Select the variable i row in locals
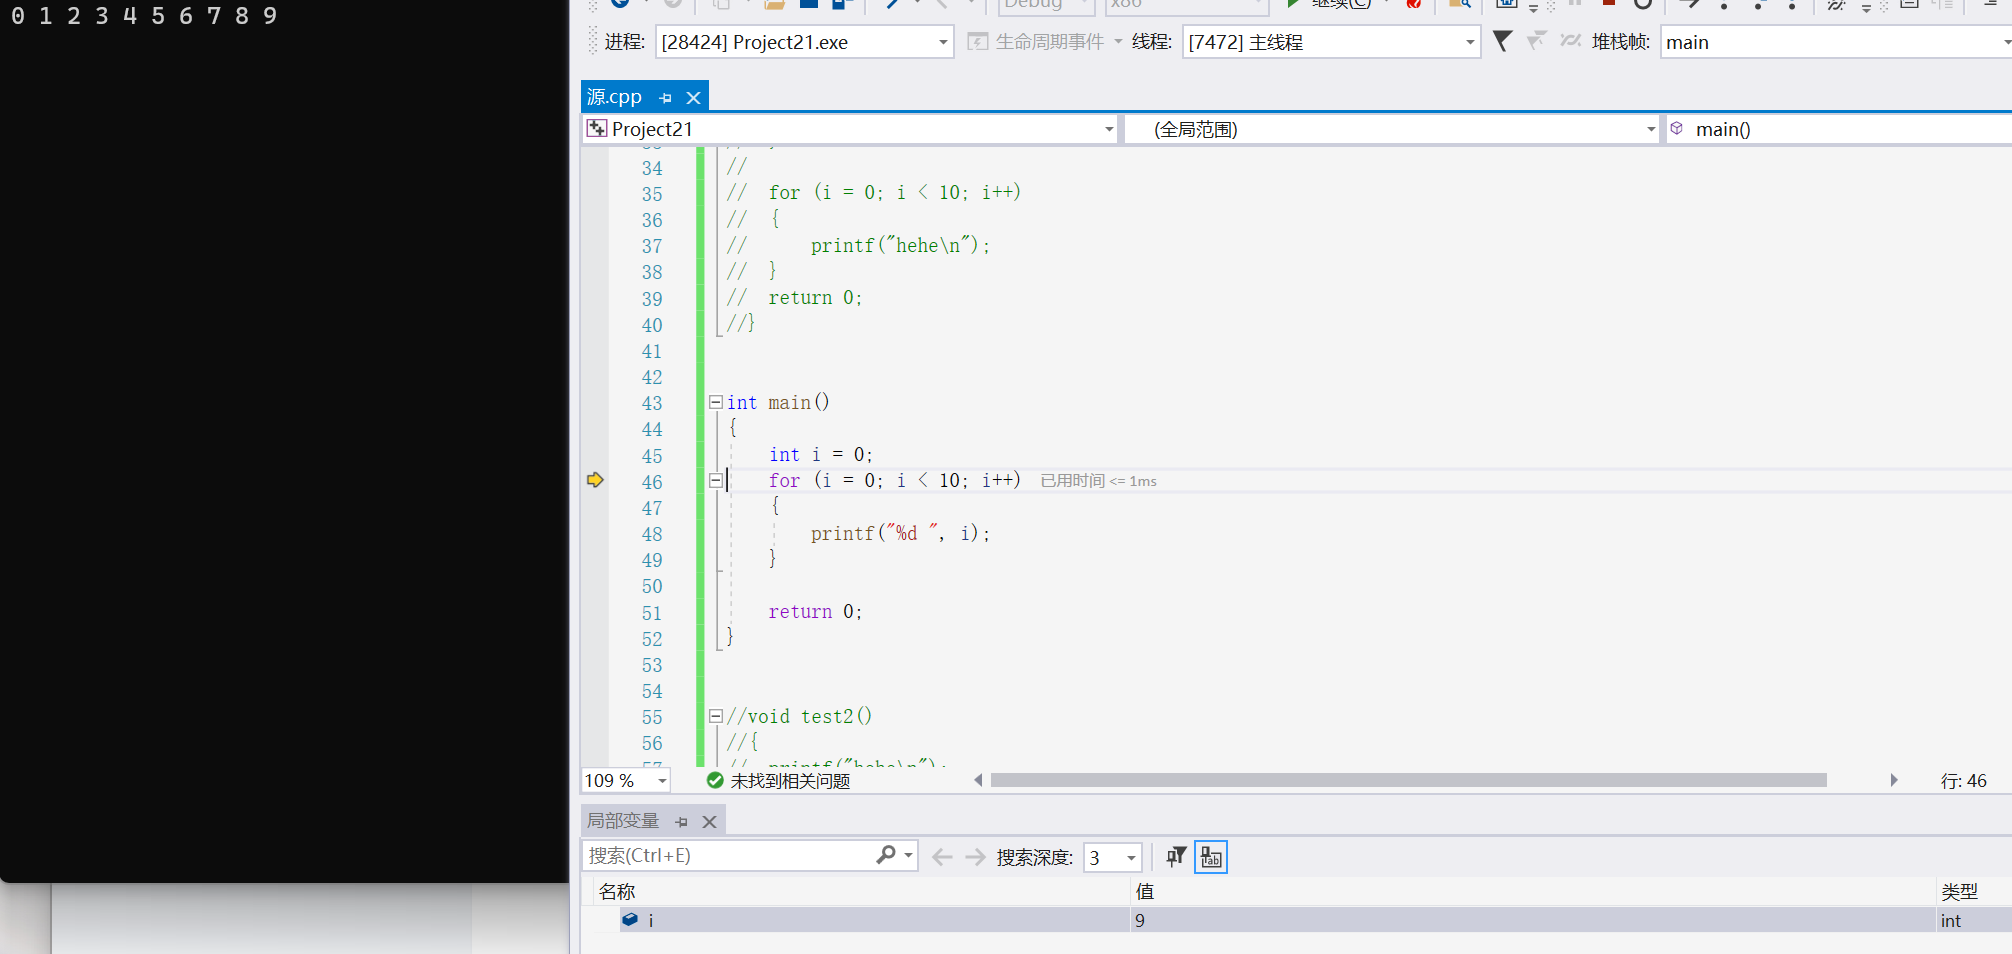 1297,920
